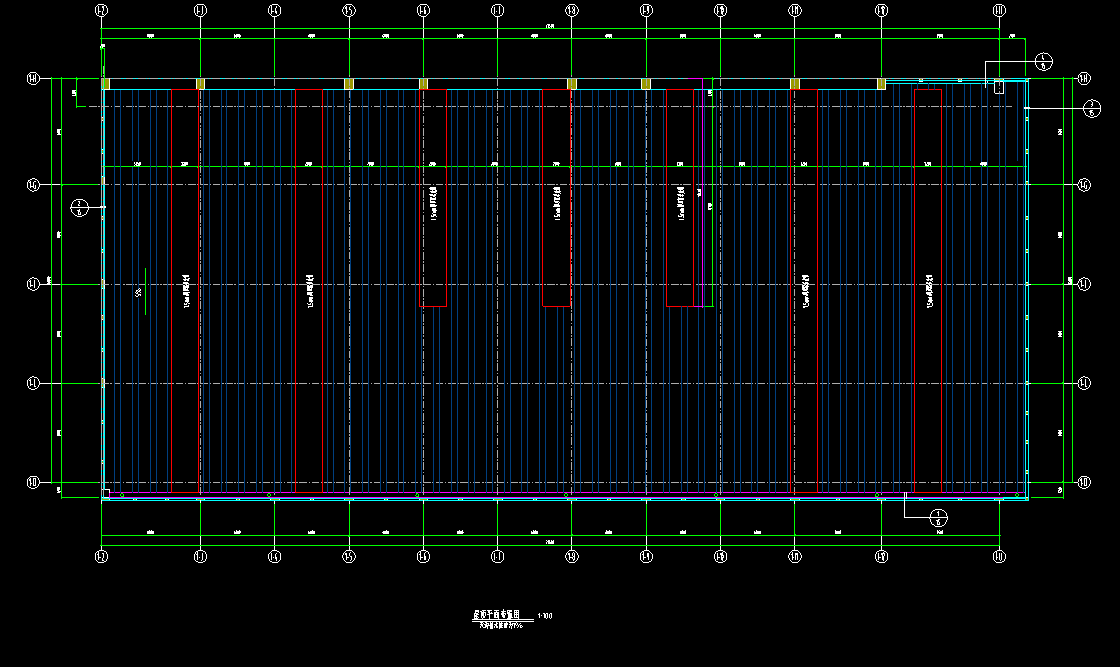Select the 5% slope annotation near left edge
This screenshot has width=1120, height=667.
(139, 291)
